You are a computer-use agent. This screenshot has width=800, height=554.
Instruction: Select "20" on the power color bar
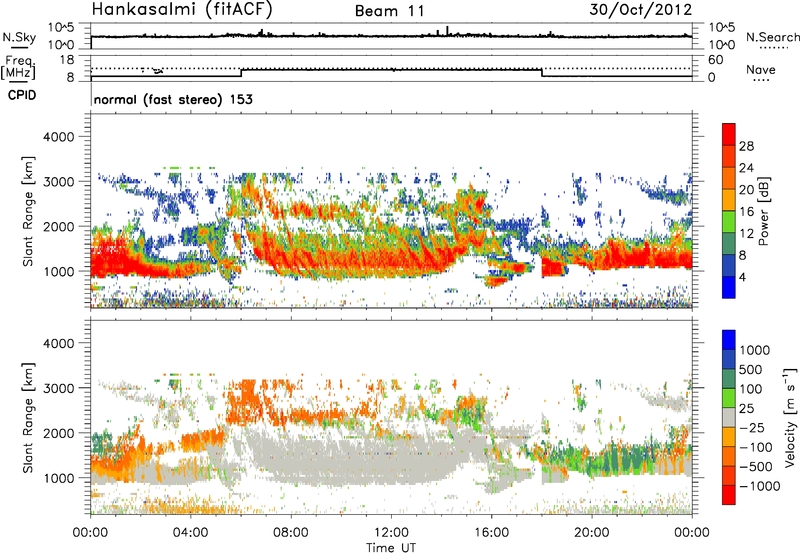click(x=746, y=190)
